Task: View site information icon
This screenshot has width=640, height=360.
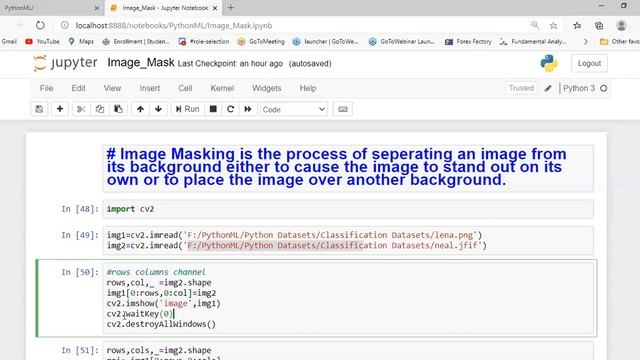Action: [65, 25]
